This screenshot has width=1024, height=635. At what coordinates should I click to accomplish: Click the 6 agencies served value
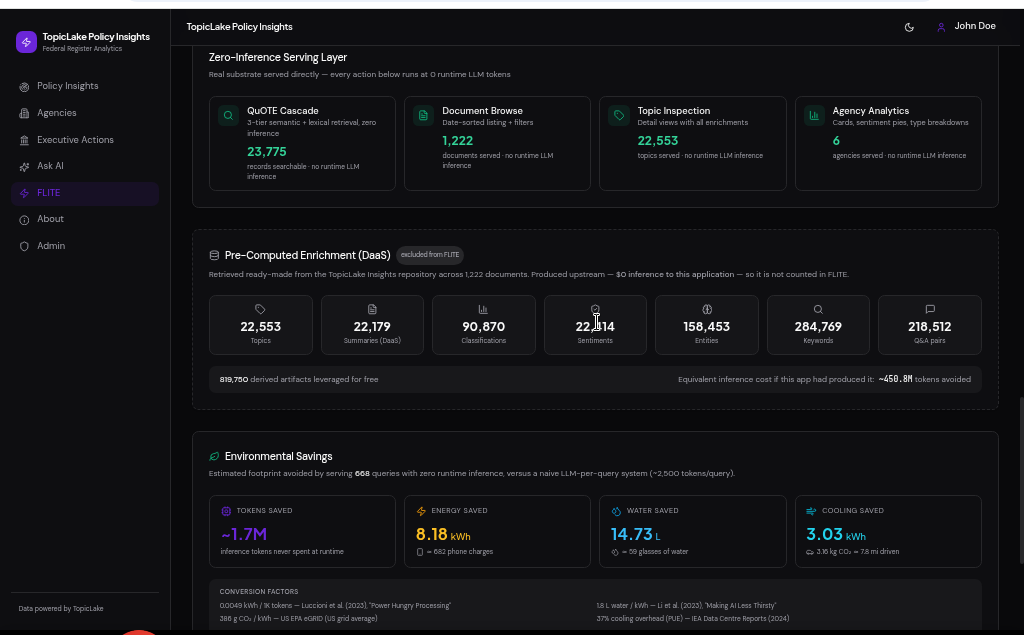pyautogui.click(x=836, y=140)
